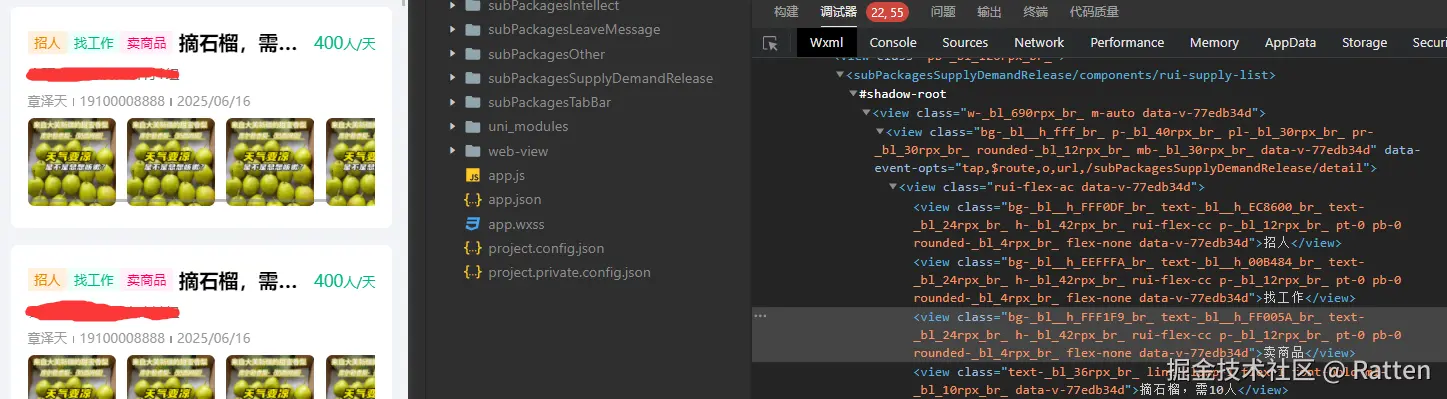Open the 问题 tab
Viewport: 1447px width, 399px height.
click(x=943, y=12)
